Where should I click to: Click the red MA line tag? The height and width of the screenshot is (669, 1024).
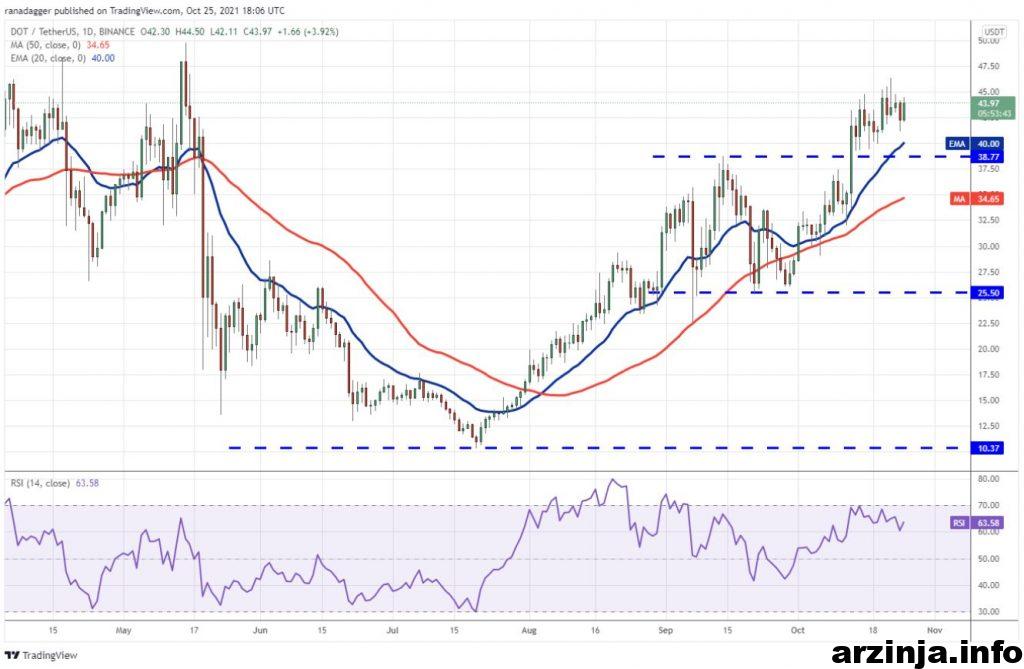coord(955,200)
